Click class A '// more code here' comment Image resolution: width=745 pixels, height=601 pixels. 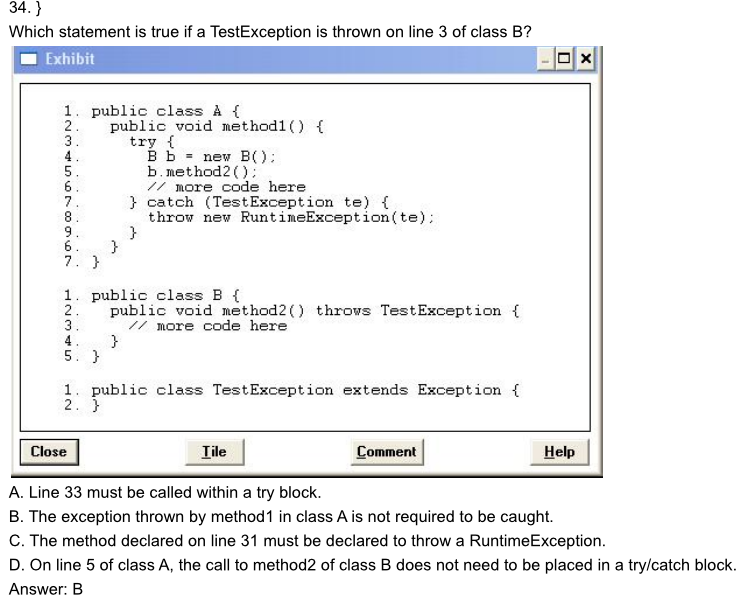(x=226, y=187)
